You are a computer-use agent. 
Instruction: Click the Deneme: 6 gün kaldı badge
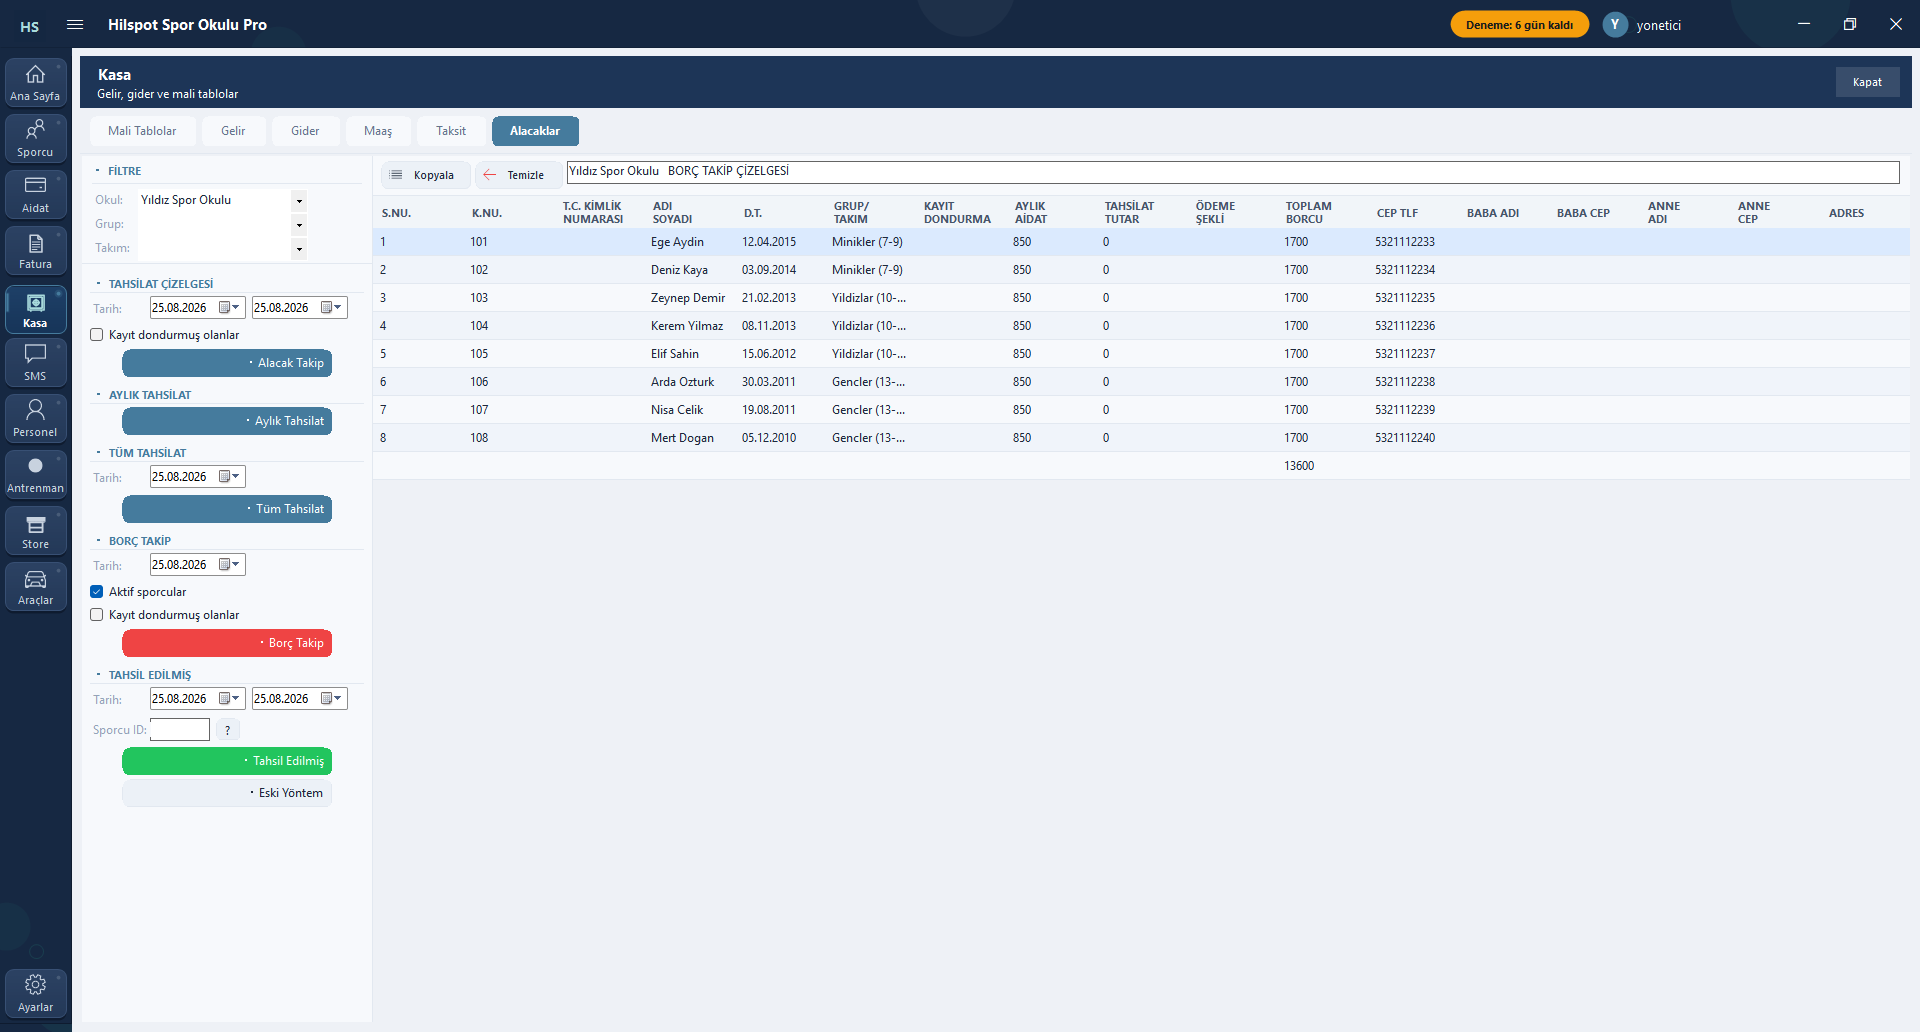coord(1519,25)
